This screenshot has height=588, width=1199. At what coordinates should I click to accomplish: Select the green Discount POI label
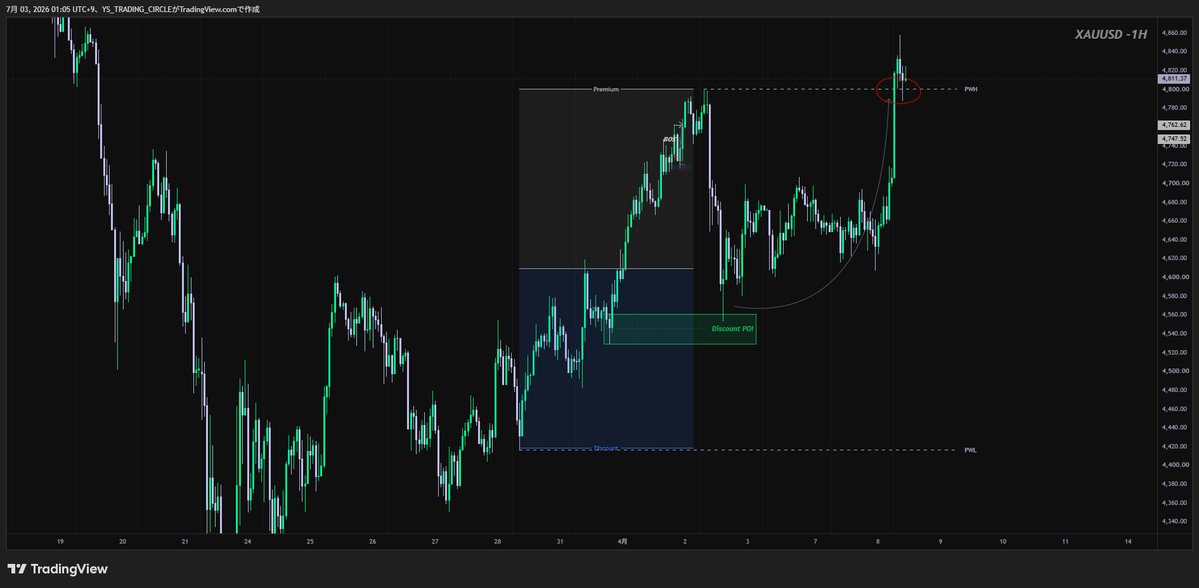[732, 329]
